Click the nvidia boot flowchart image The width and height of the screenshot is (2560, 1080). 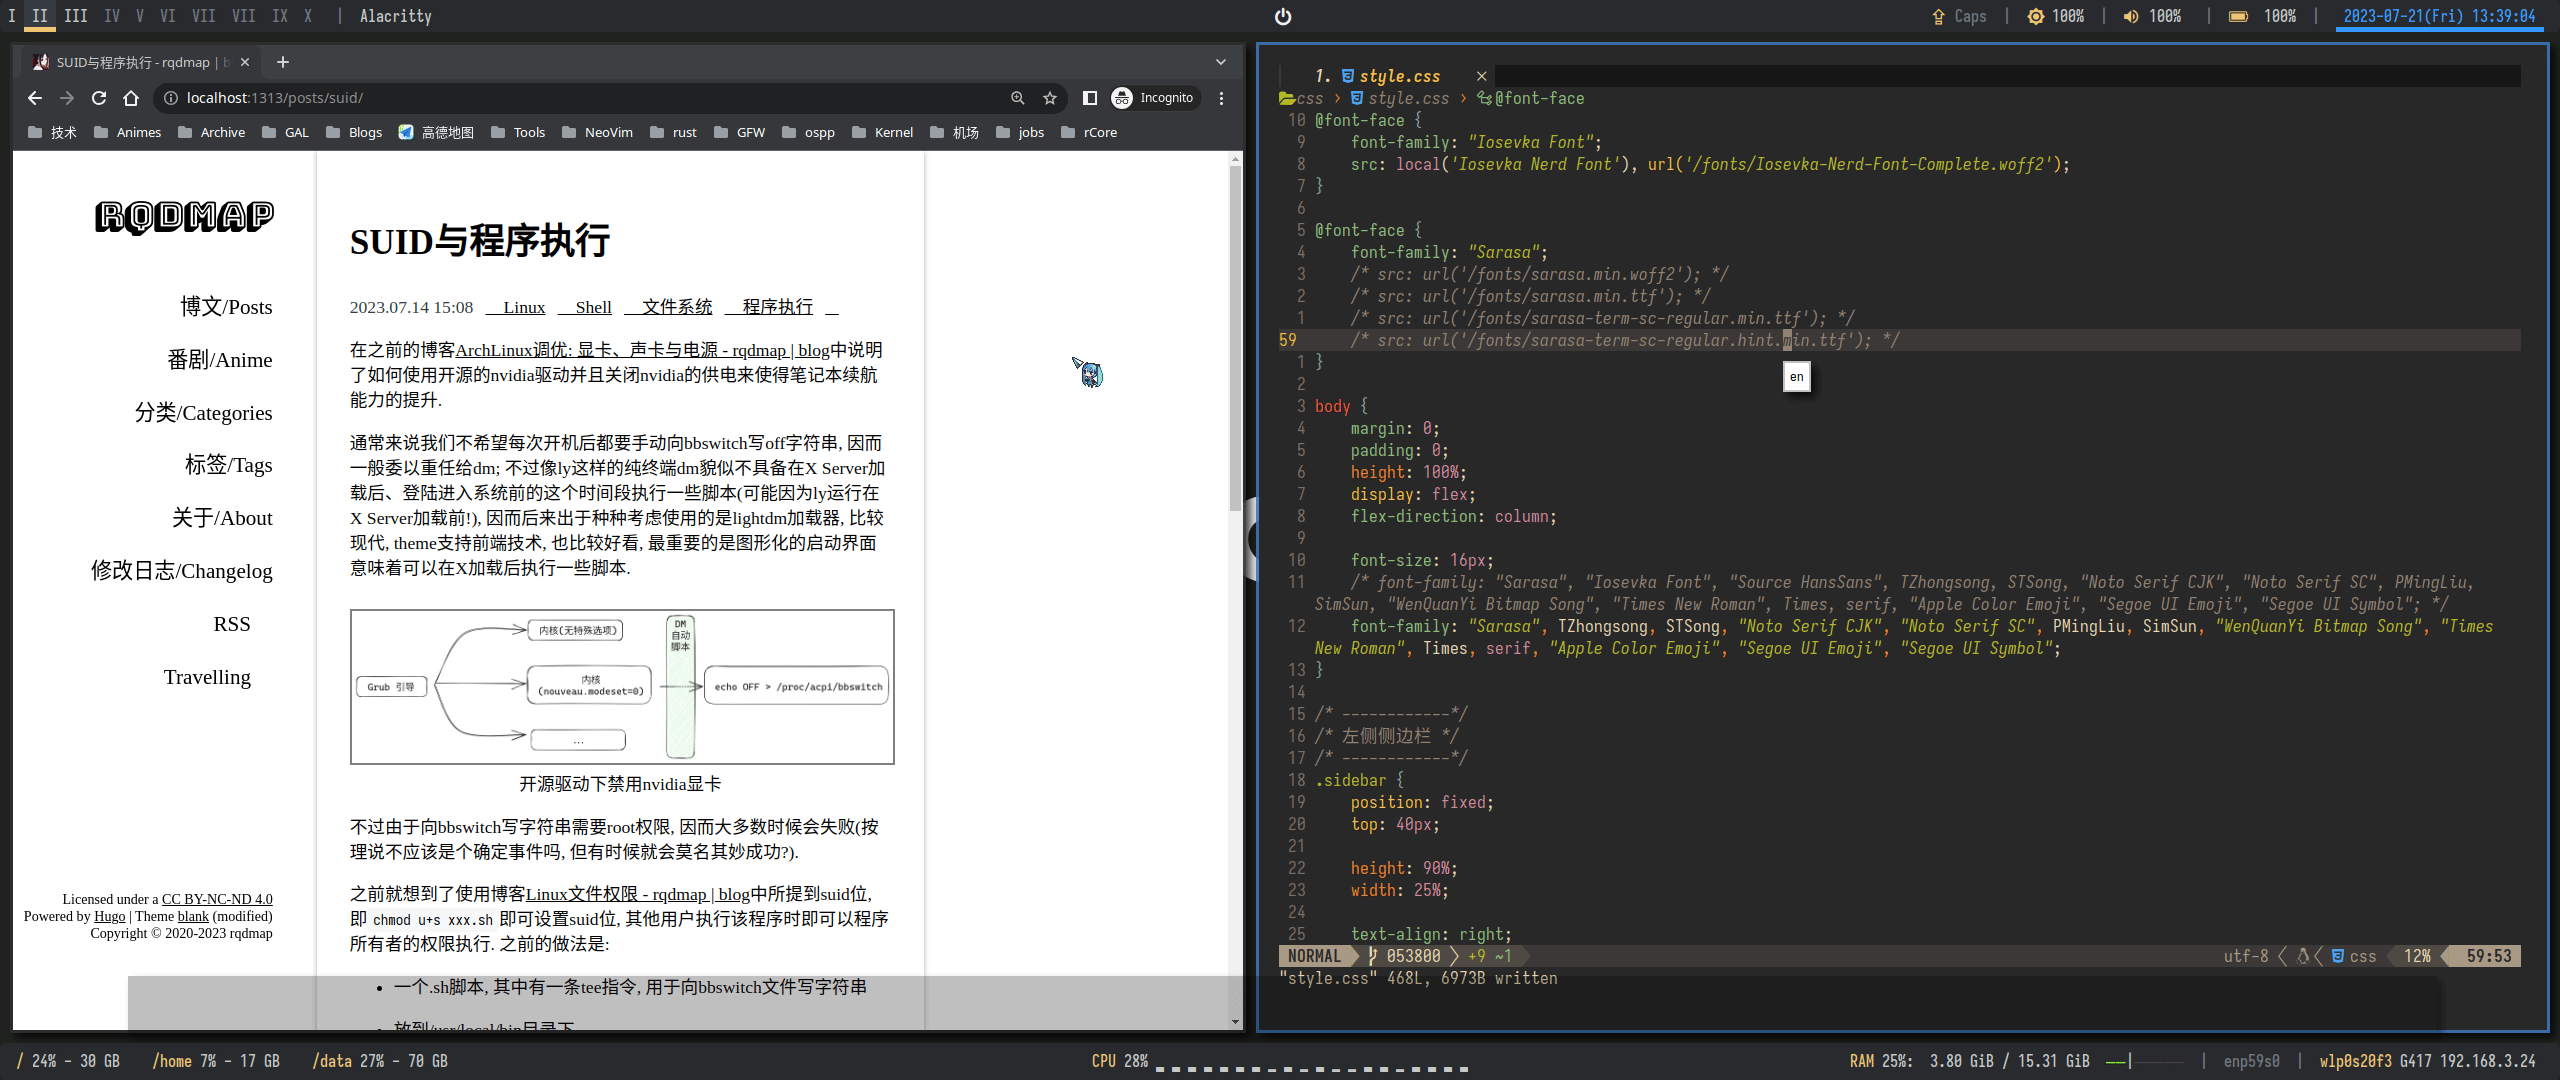[622, 687]
